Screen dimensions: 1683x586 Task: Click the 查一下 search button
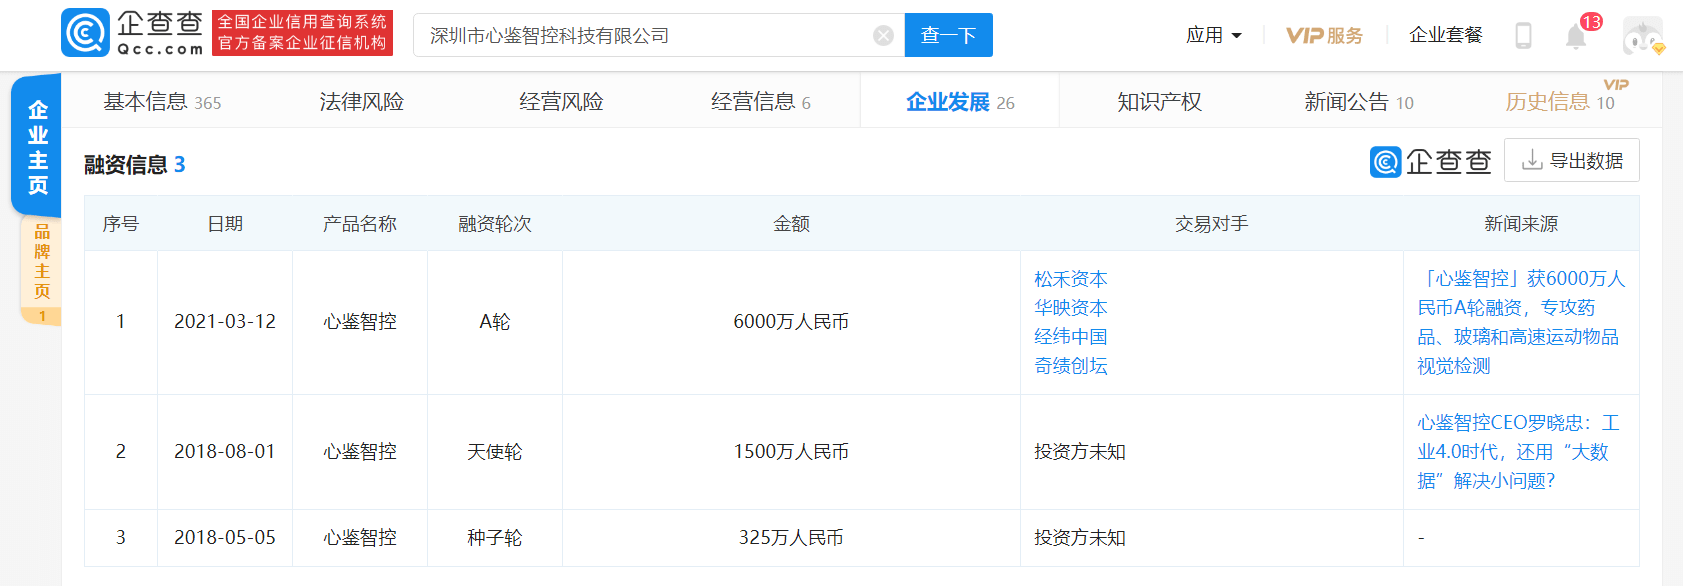949,35
